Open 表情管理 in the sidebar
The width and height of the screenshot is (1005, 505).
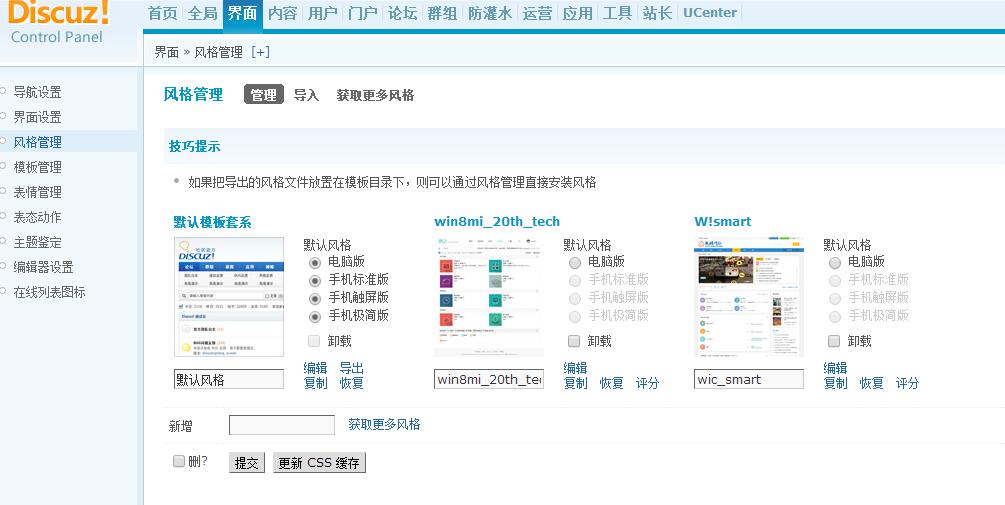click(37, 192)
